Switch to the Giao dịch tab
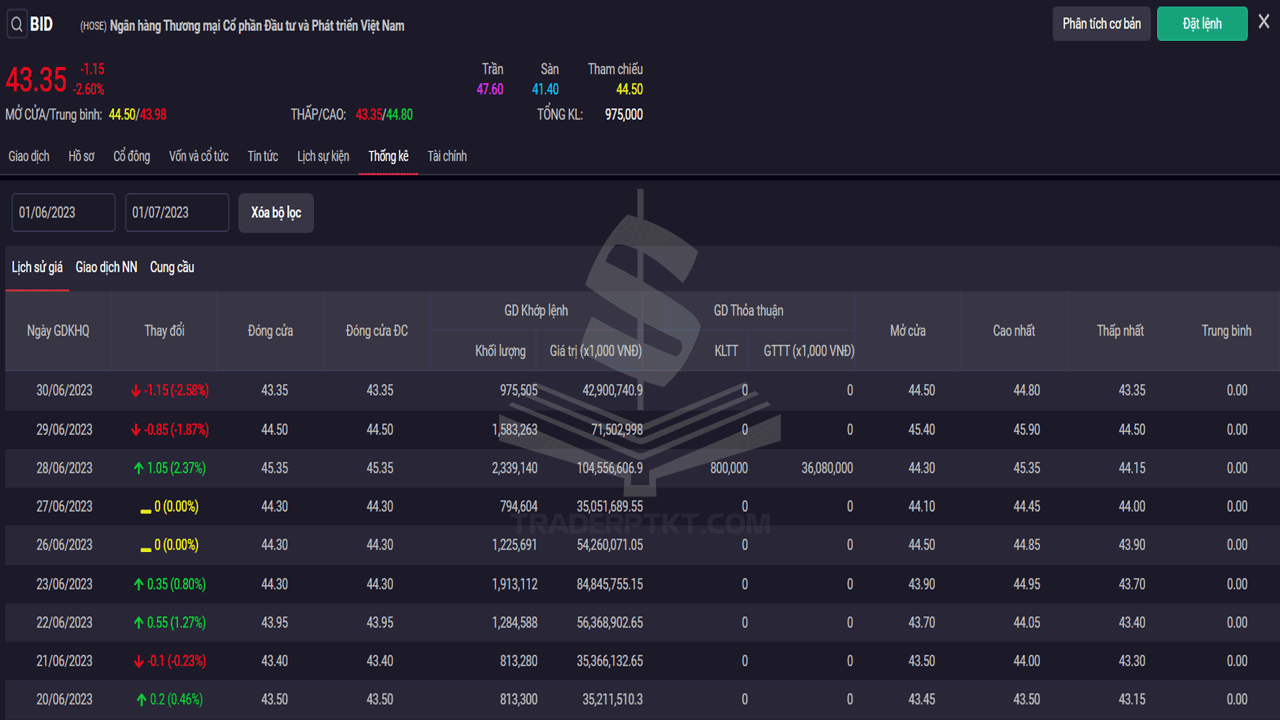Viewport: 1280px width, 720px height. pos(29,156)
